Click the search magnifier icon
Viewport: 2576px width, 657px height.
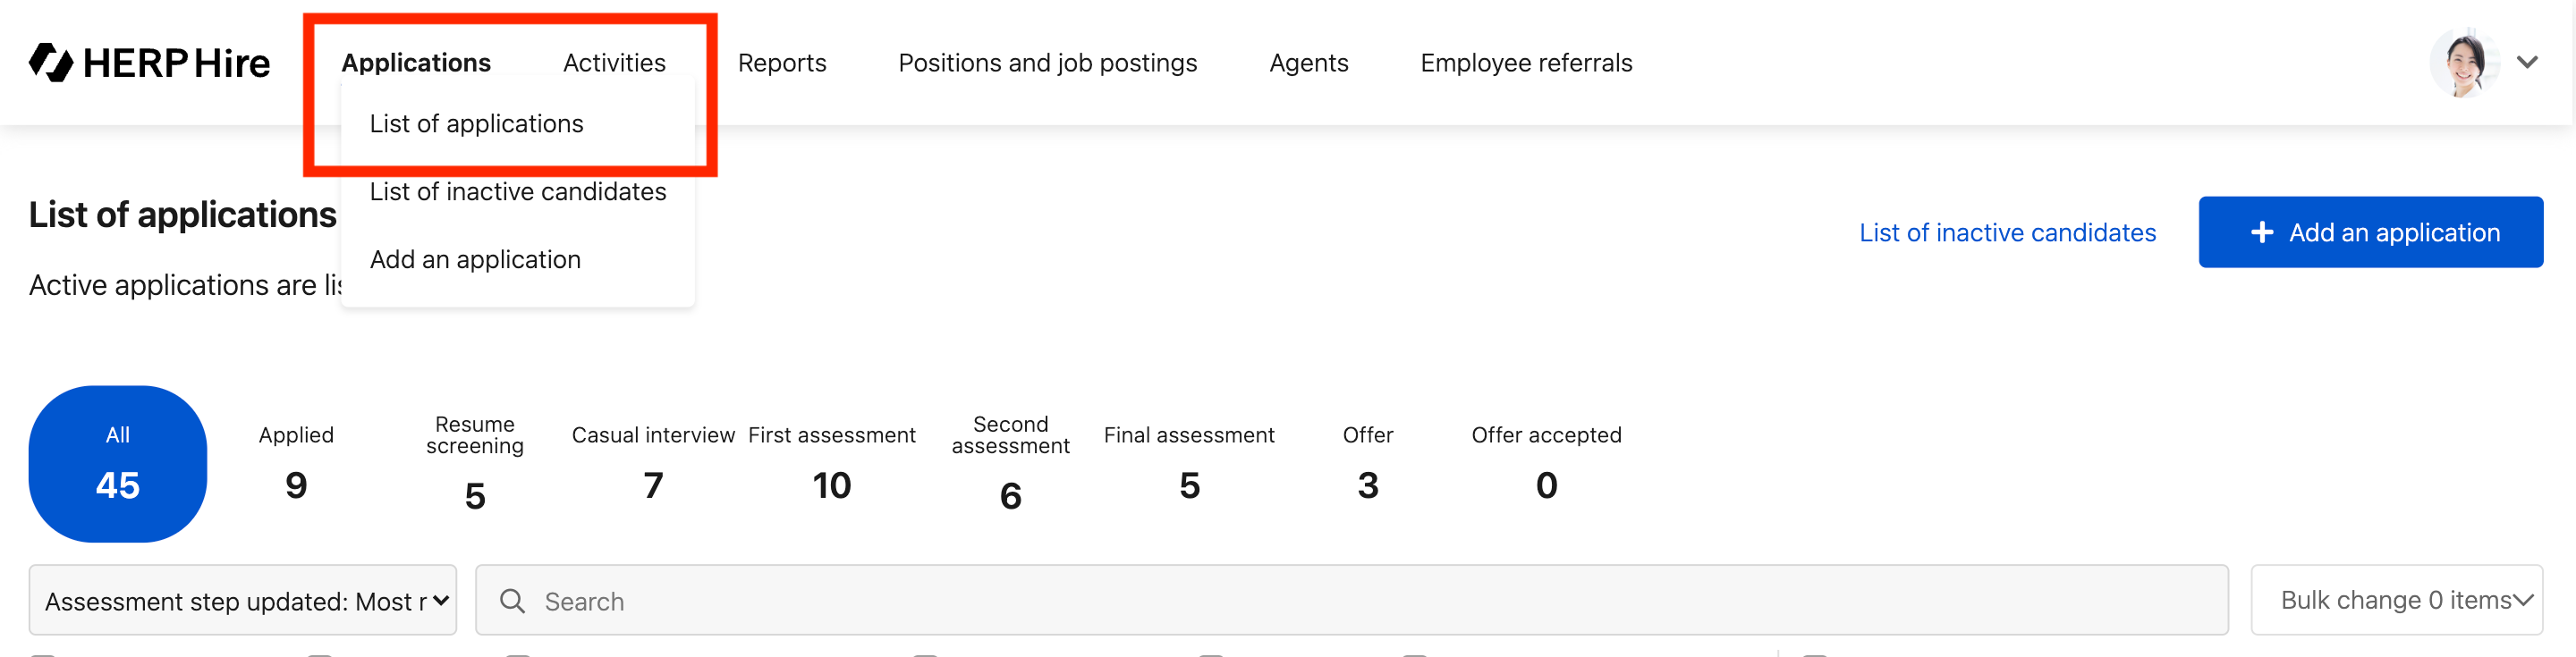512,601
